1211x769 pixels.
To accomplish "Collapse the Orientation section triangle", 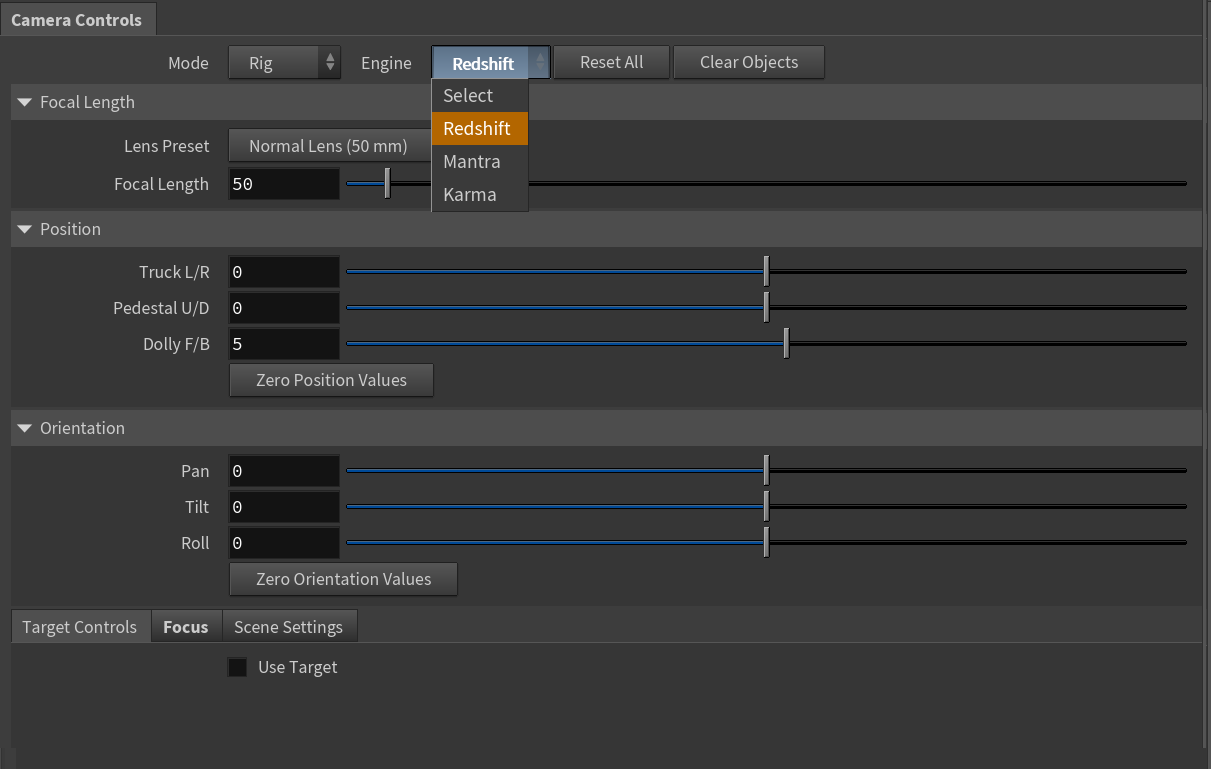I will pyautogui.click(x=25, y=428).
